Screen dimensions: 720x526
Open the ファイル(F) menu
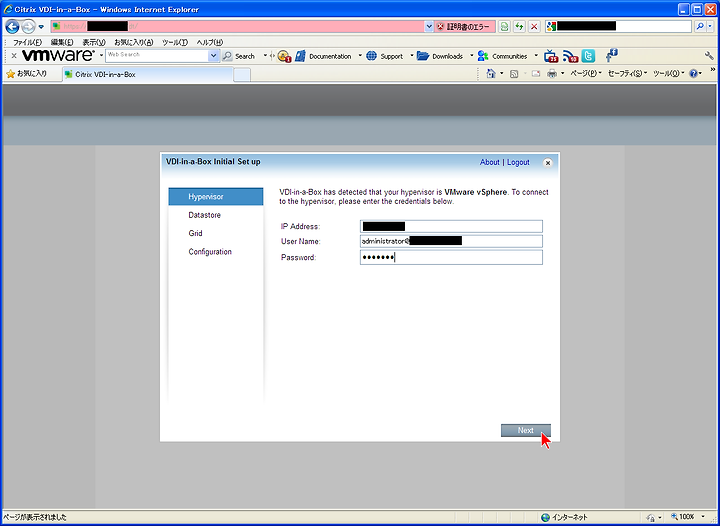27,42
